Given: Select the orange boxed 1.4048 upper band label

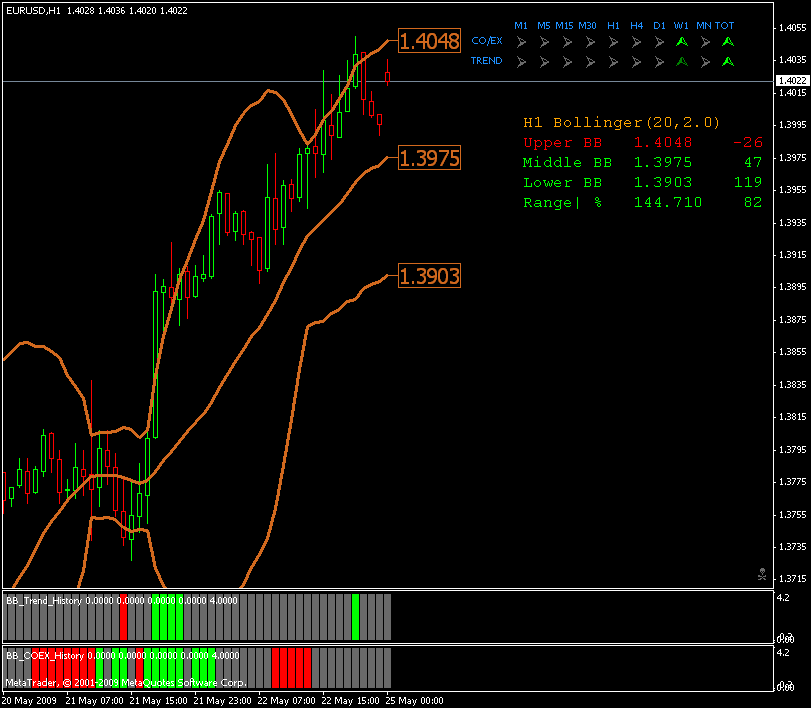Looking at the screenshot, I should [429, 41].
